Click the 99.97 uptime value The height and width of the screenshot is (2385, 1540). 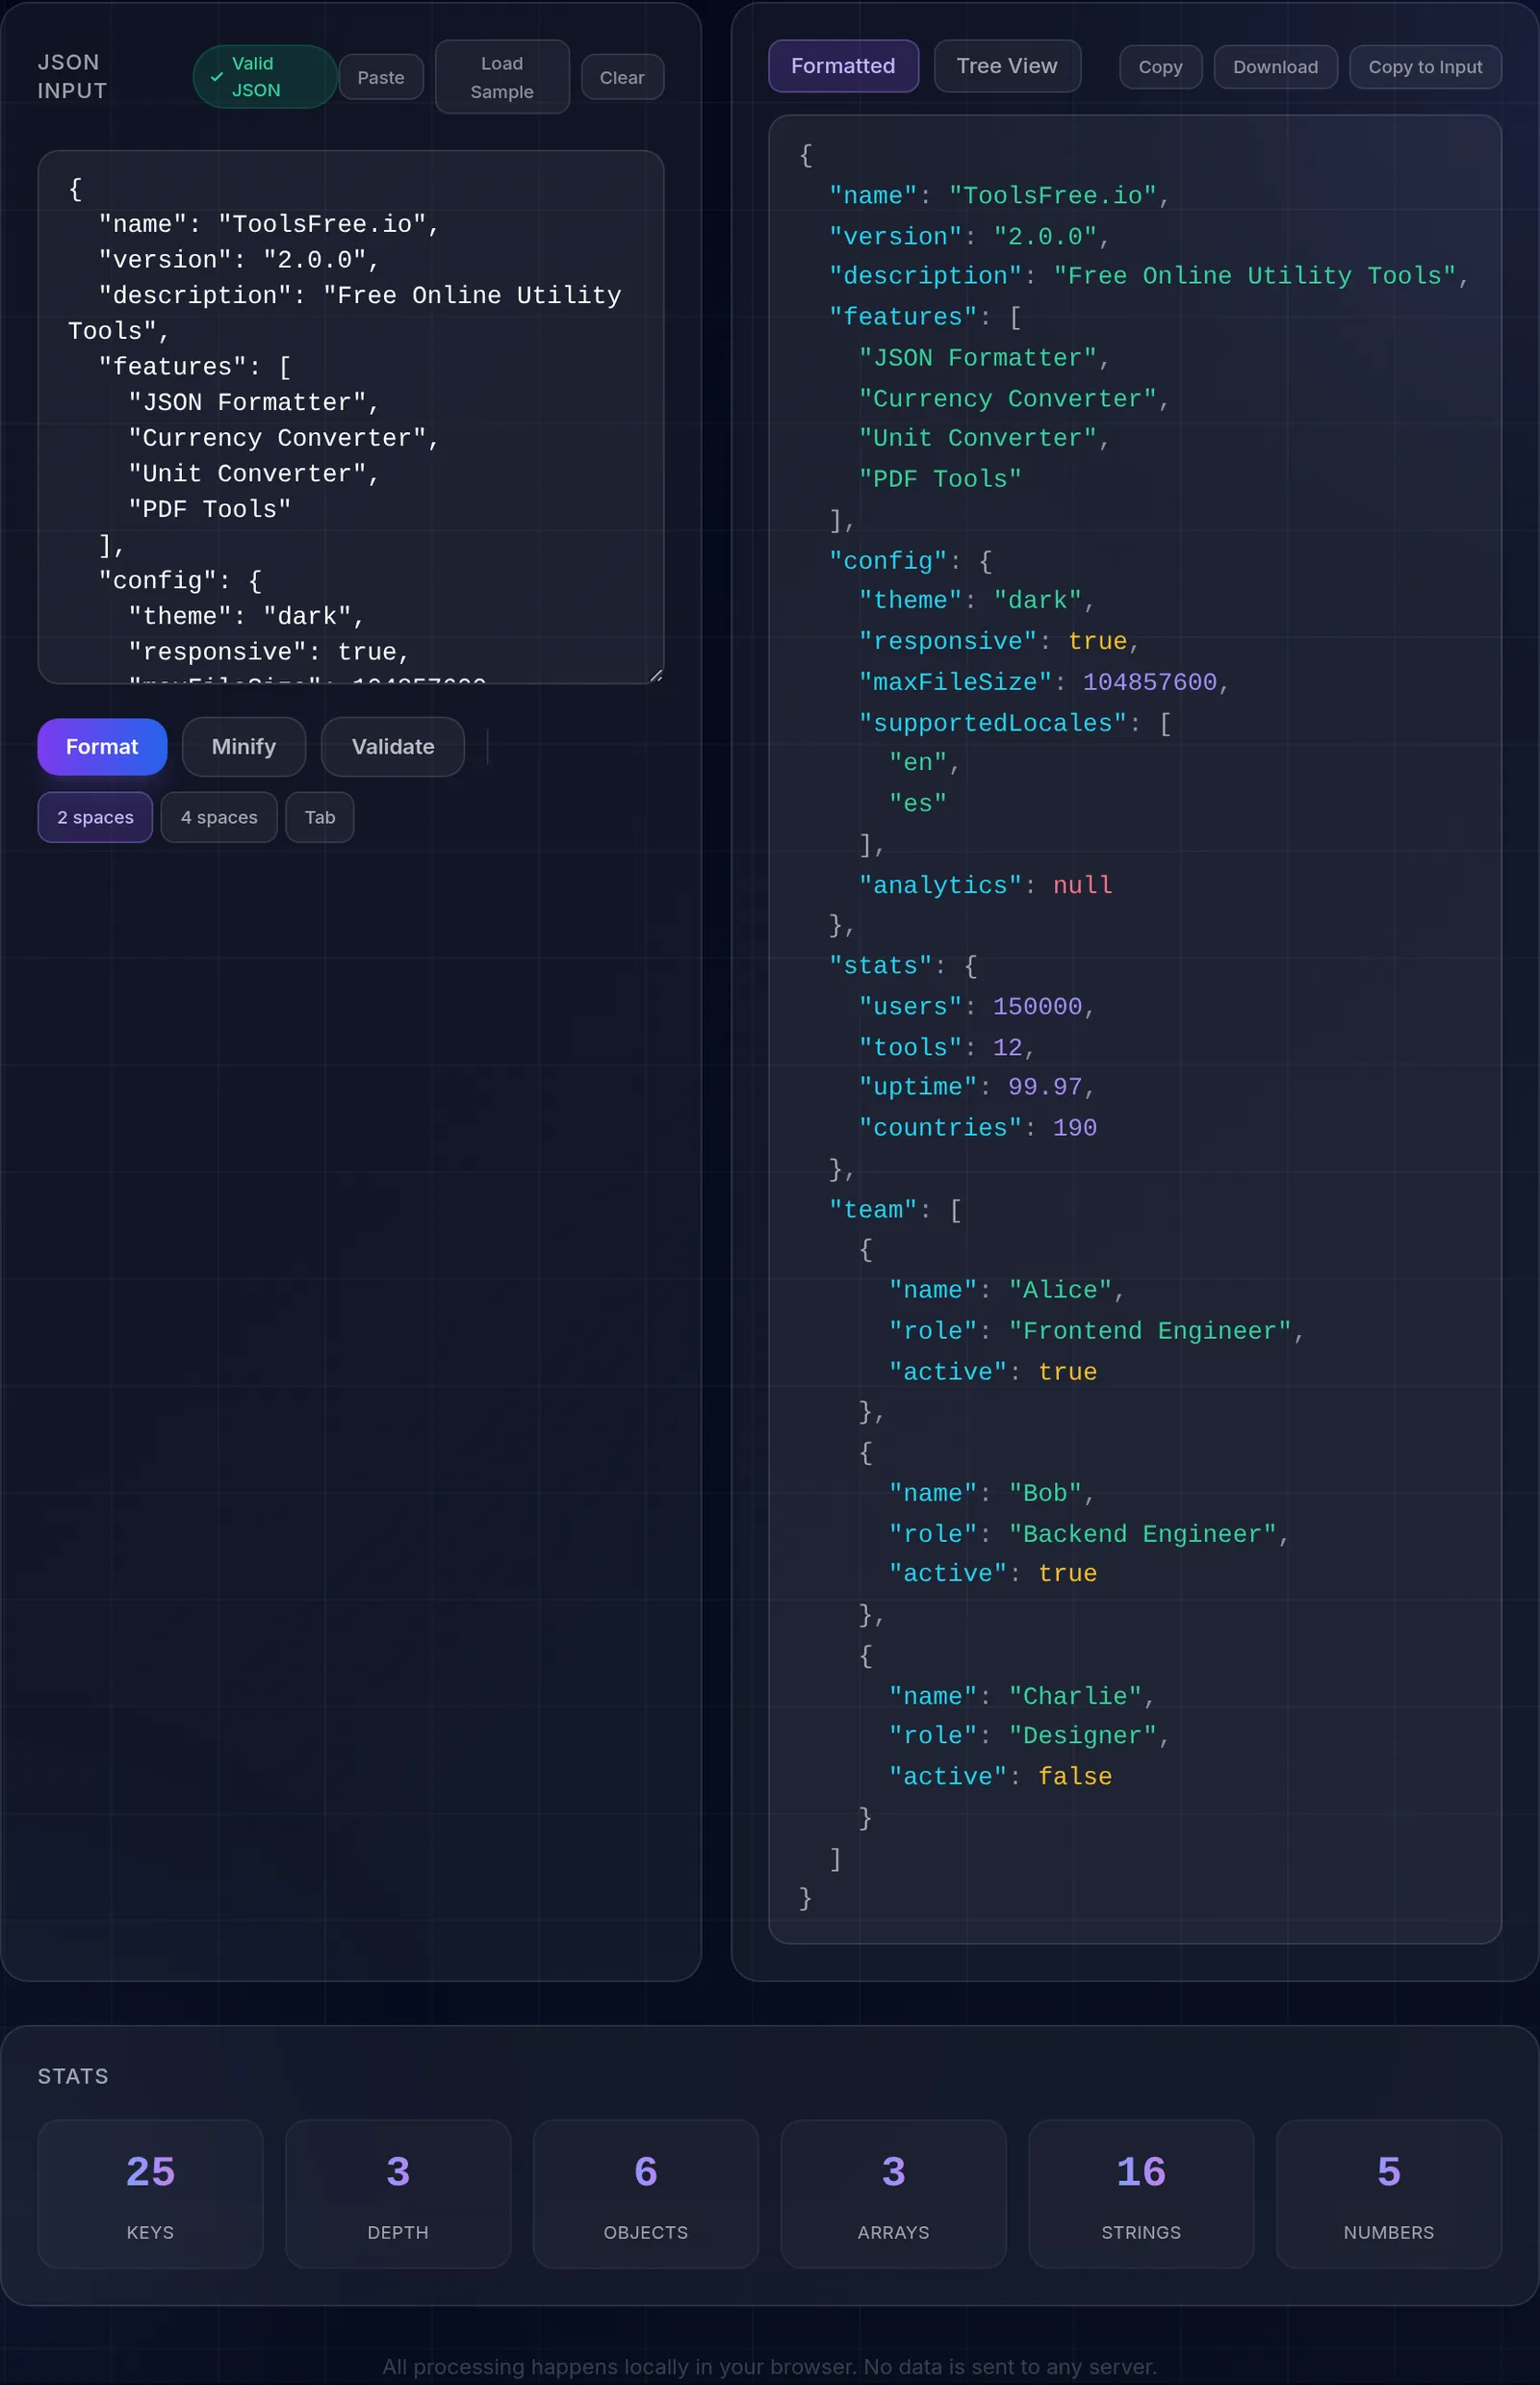pyautogui.click(x=1045, y=1086)
